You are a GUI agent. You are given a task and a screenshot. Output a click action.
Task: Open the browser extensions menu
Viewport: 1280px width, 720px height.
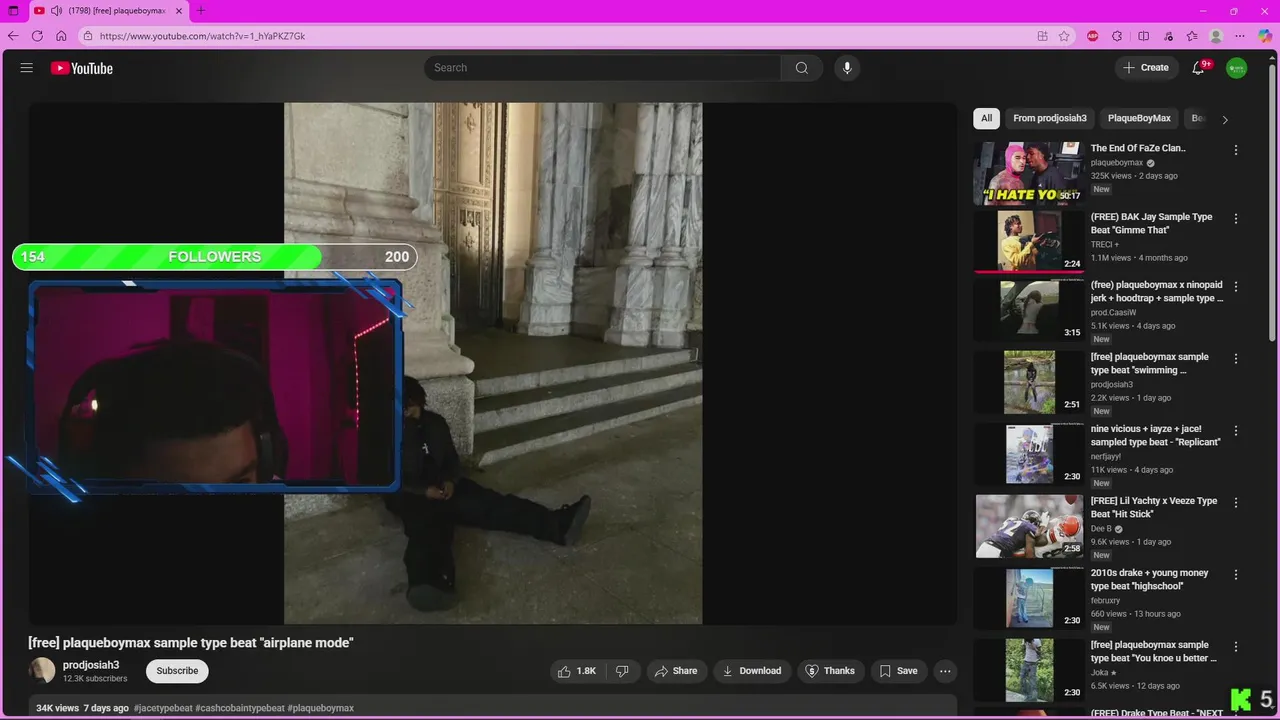click(x=1117, y=36)
